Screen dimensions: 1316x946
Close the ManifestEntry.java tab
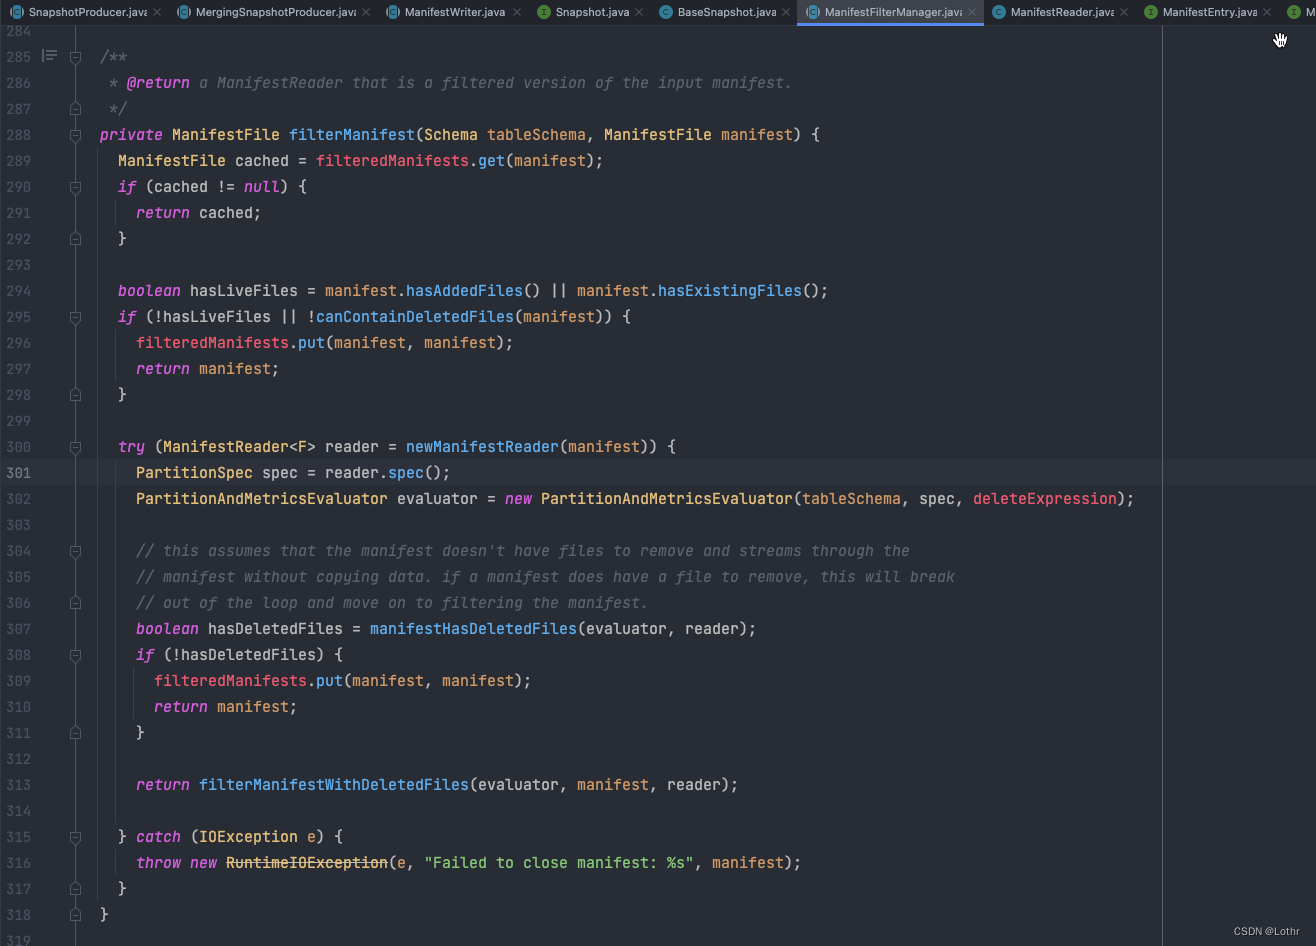tap(1267, 12)
